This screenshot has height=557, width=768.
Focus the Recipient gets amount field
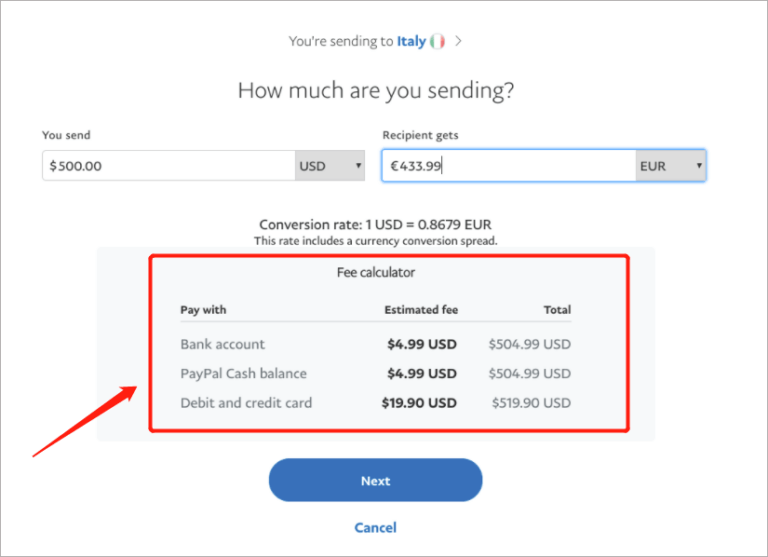point(507,166)
